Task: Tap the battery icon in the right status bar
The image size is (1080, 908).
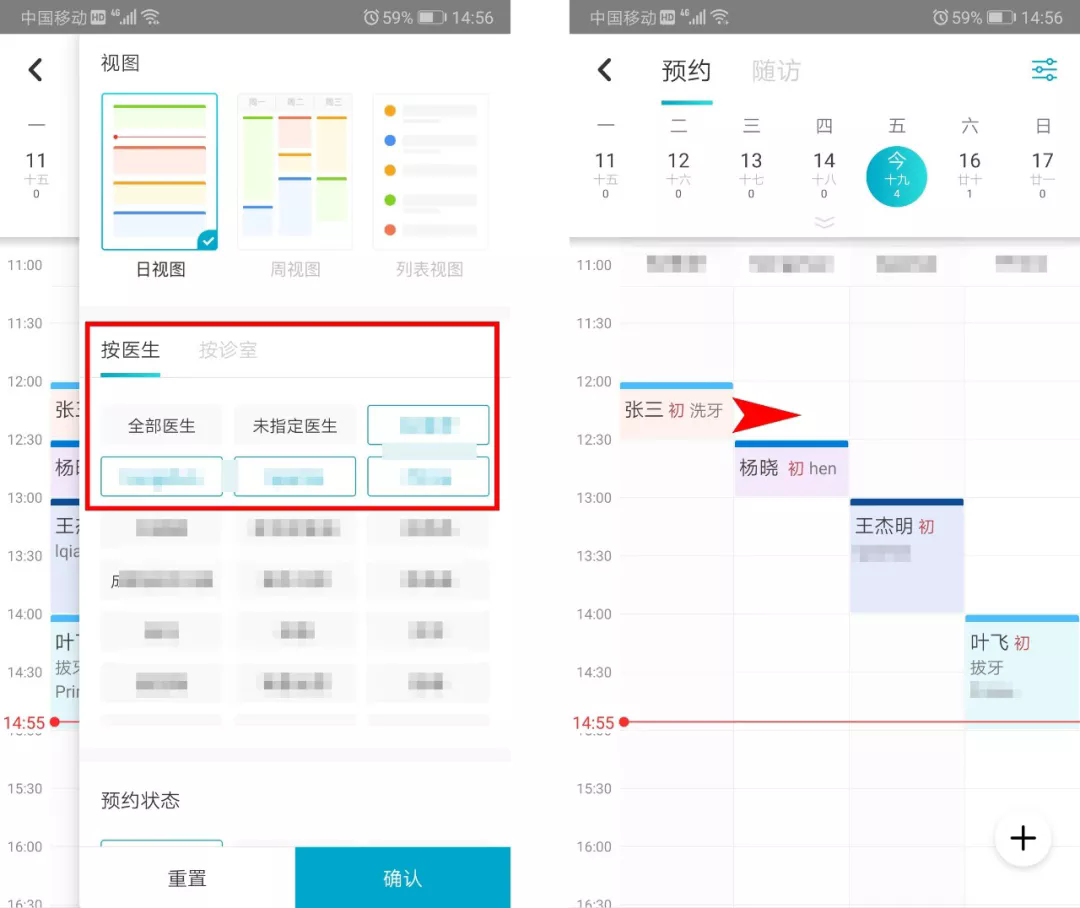Action: (1001, 17)
